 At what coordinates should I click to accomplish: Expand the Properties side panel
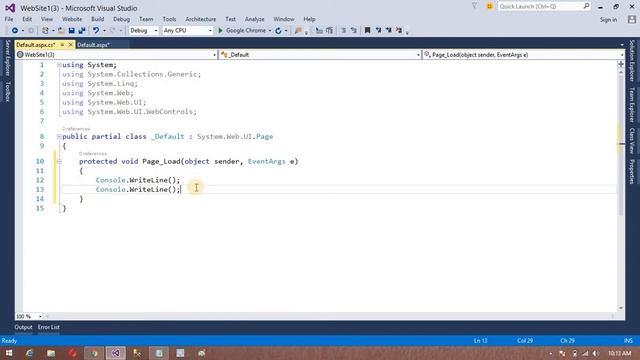pos(632,171)
